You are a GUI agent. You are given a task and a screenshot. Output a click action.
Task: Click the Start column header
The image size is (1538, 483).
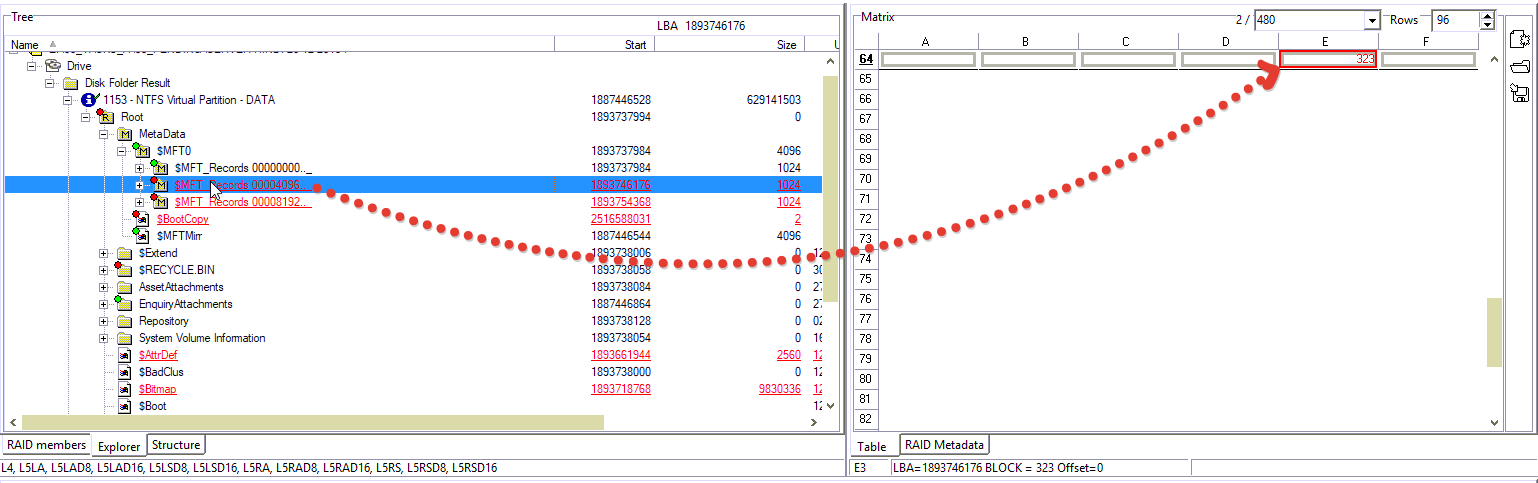(x=635, y=45)
